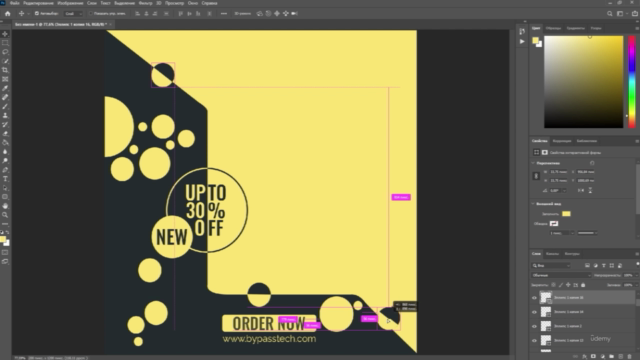Select the Eyedropper tool
The height and width of the screenshot is (360, 640).
coord(5,88)
